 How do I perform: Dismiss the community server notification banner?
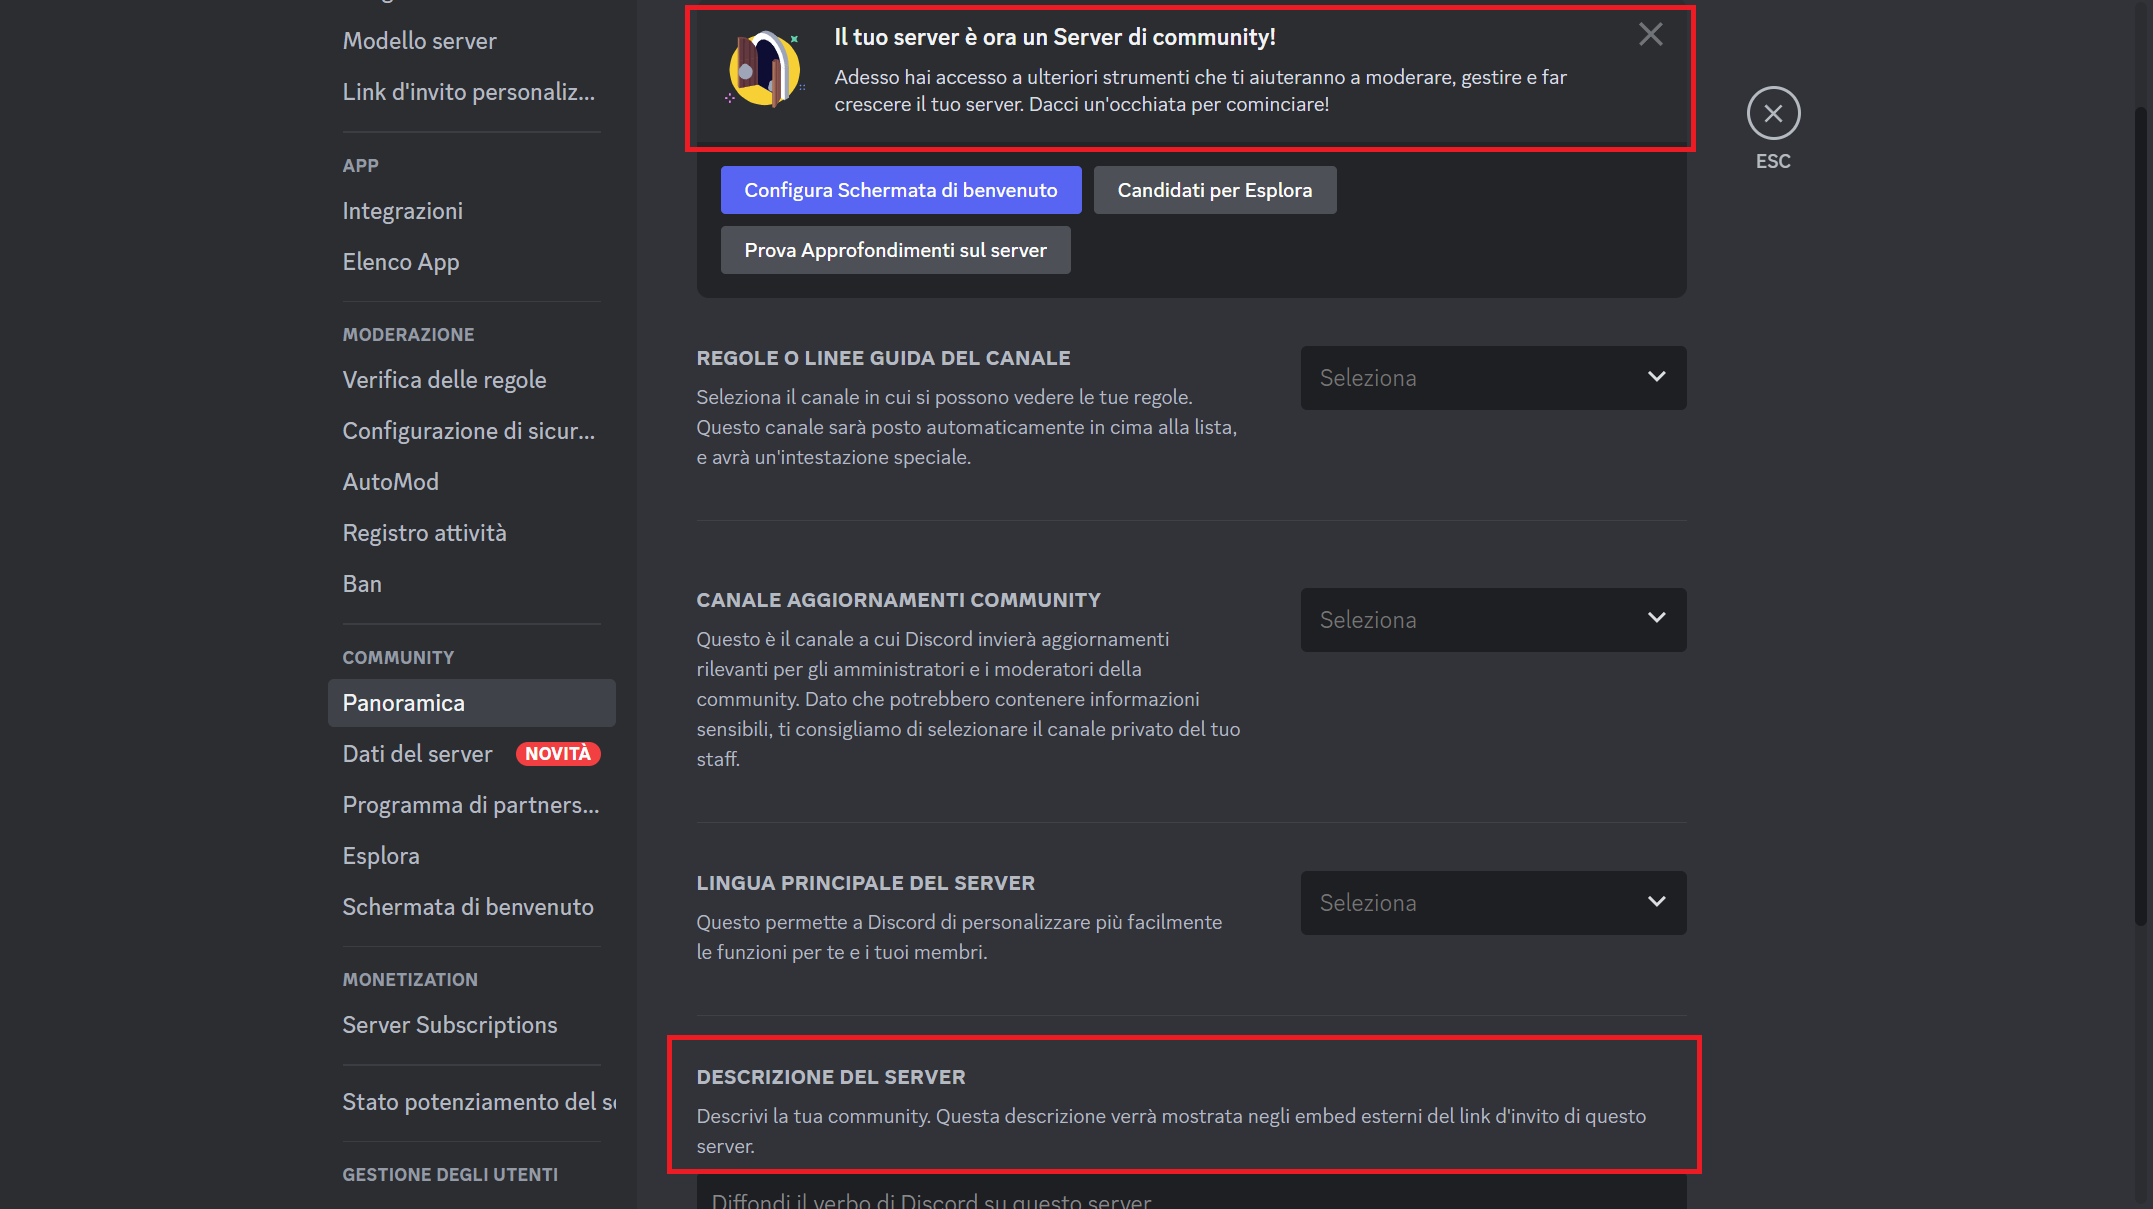1650,33
